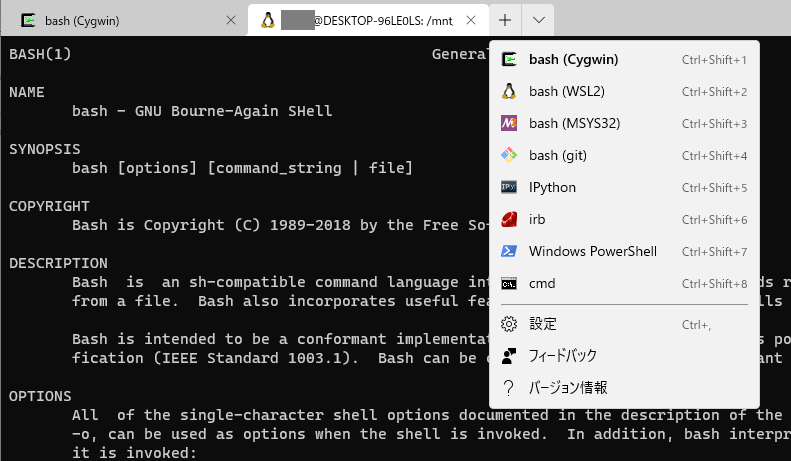Click the 'fication (IEEE Standard 1003.1)' line

[280, 358]
